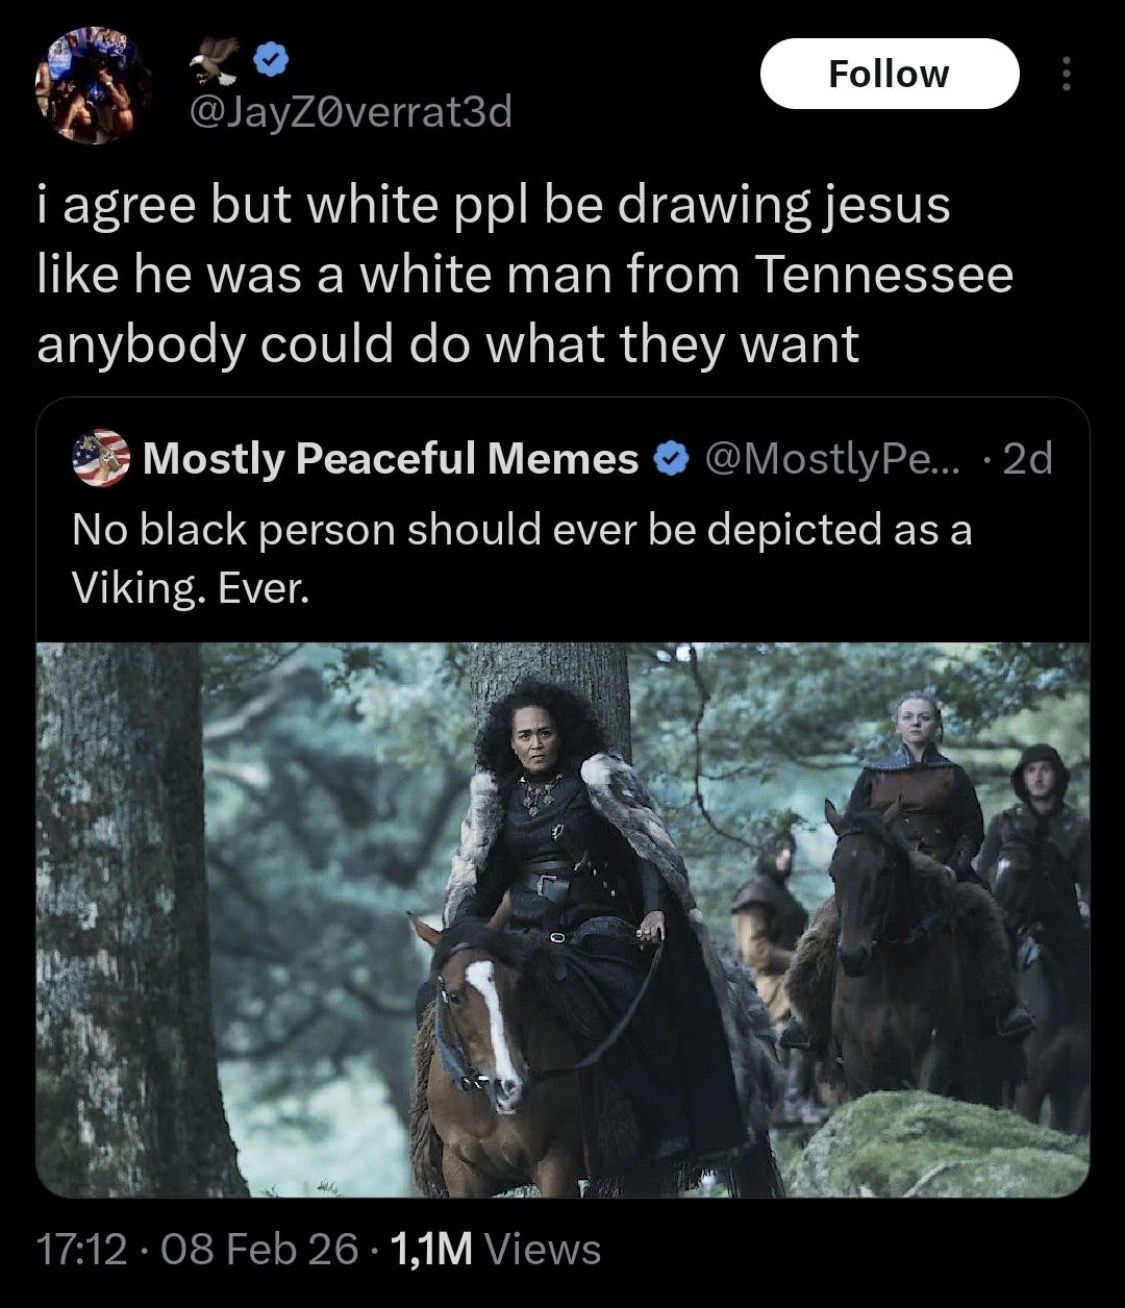Image resolution: width=1125 pixels, height=1308 pixels.
Task: Click the 17:12 post time
Action: (82, 1248)
